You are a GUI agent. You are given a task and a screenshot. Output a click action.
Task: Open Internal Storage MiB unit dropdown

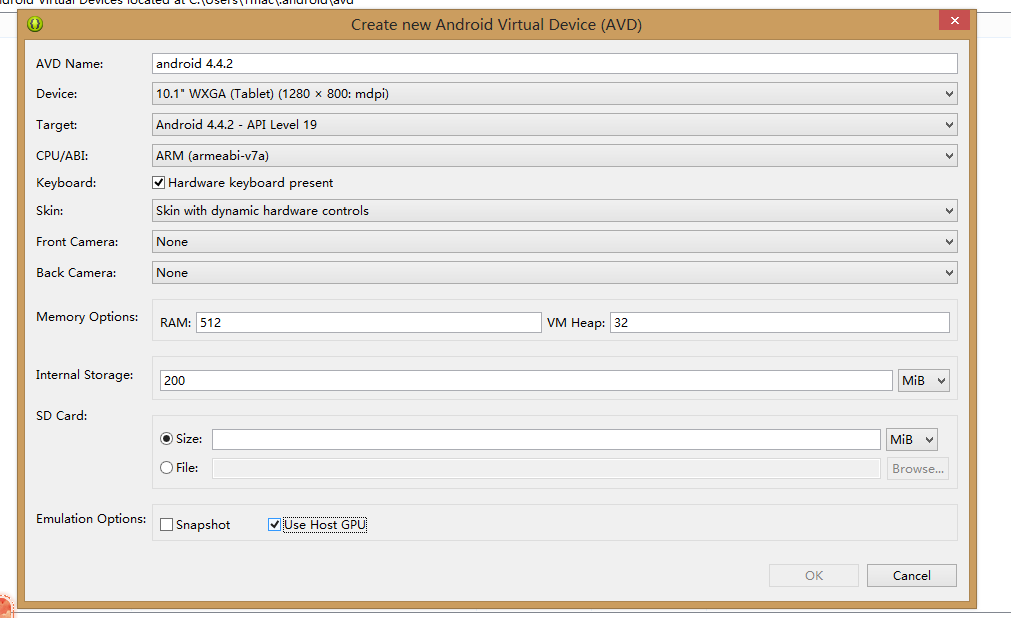point(923,381)
